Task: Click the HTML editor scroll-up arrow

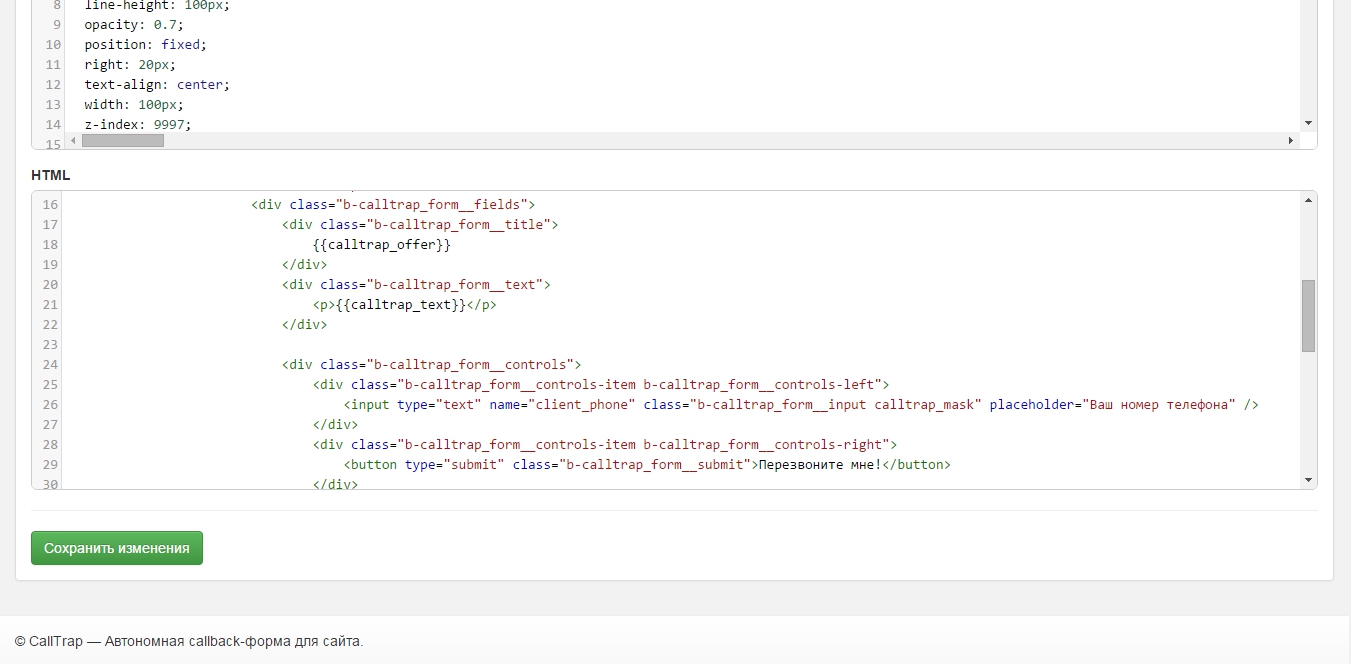Action: 1308,201
